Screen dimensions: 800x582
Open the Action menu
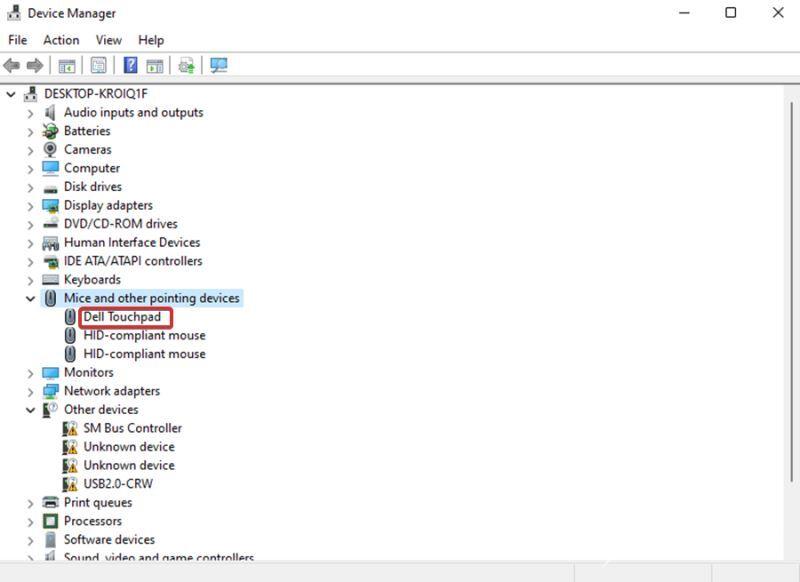(61, 40)
